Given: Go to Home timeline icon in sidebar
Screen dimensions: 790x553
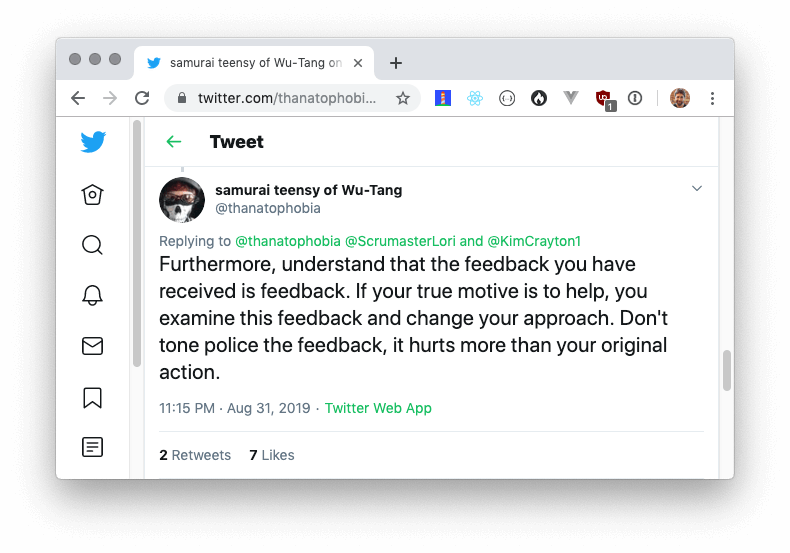Looking at the screenshot, I should (x=92, y=194).
